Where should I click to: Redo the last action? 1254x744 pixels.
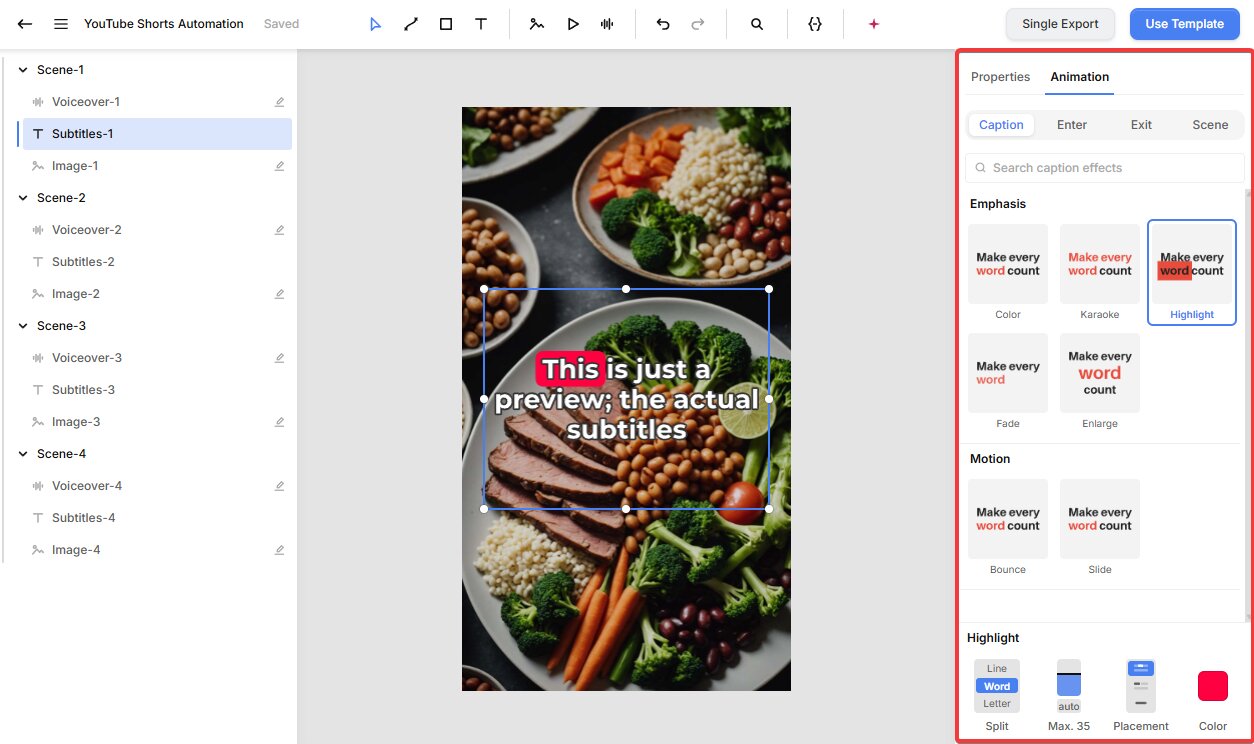698,24
